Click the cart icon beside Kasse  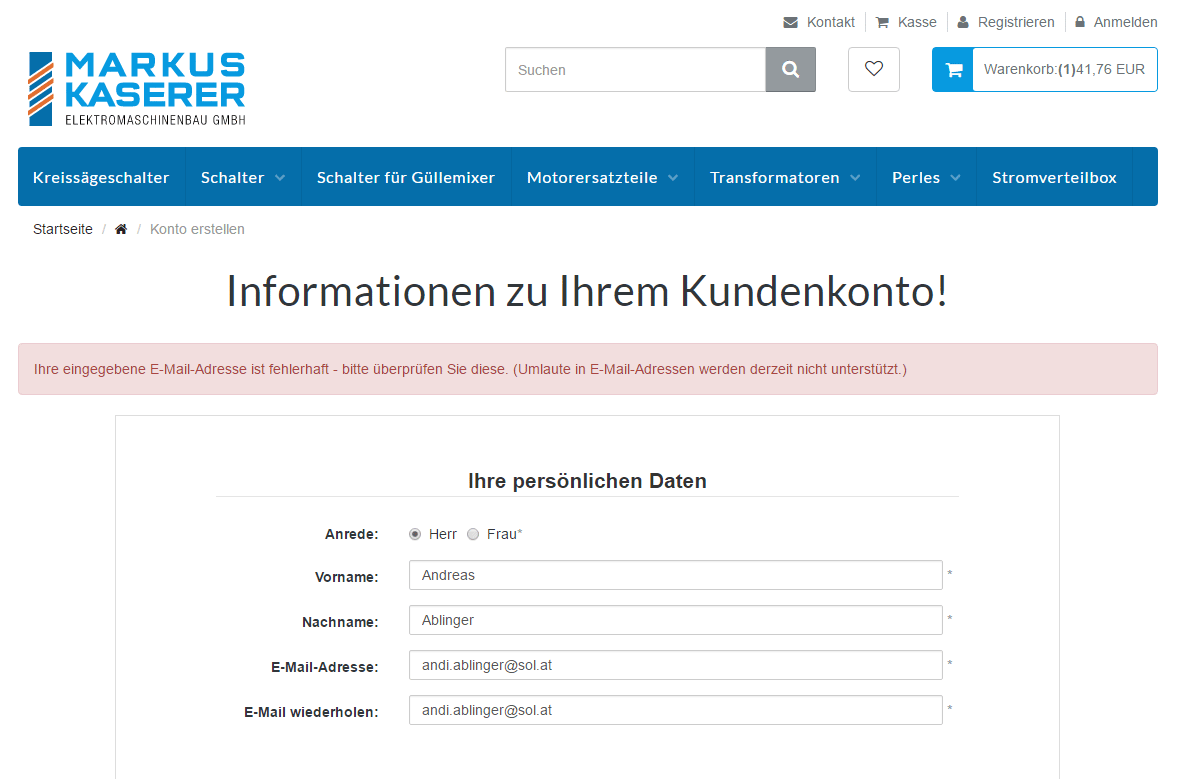pyautogui.click(x=882, y=22)
